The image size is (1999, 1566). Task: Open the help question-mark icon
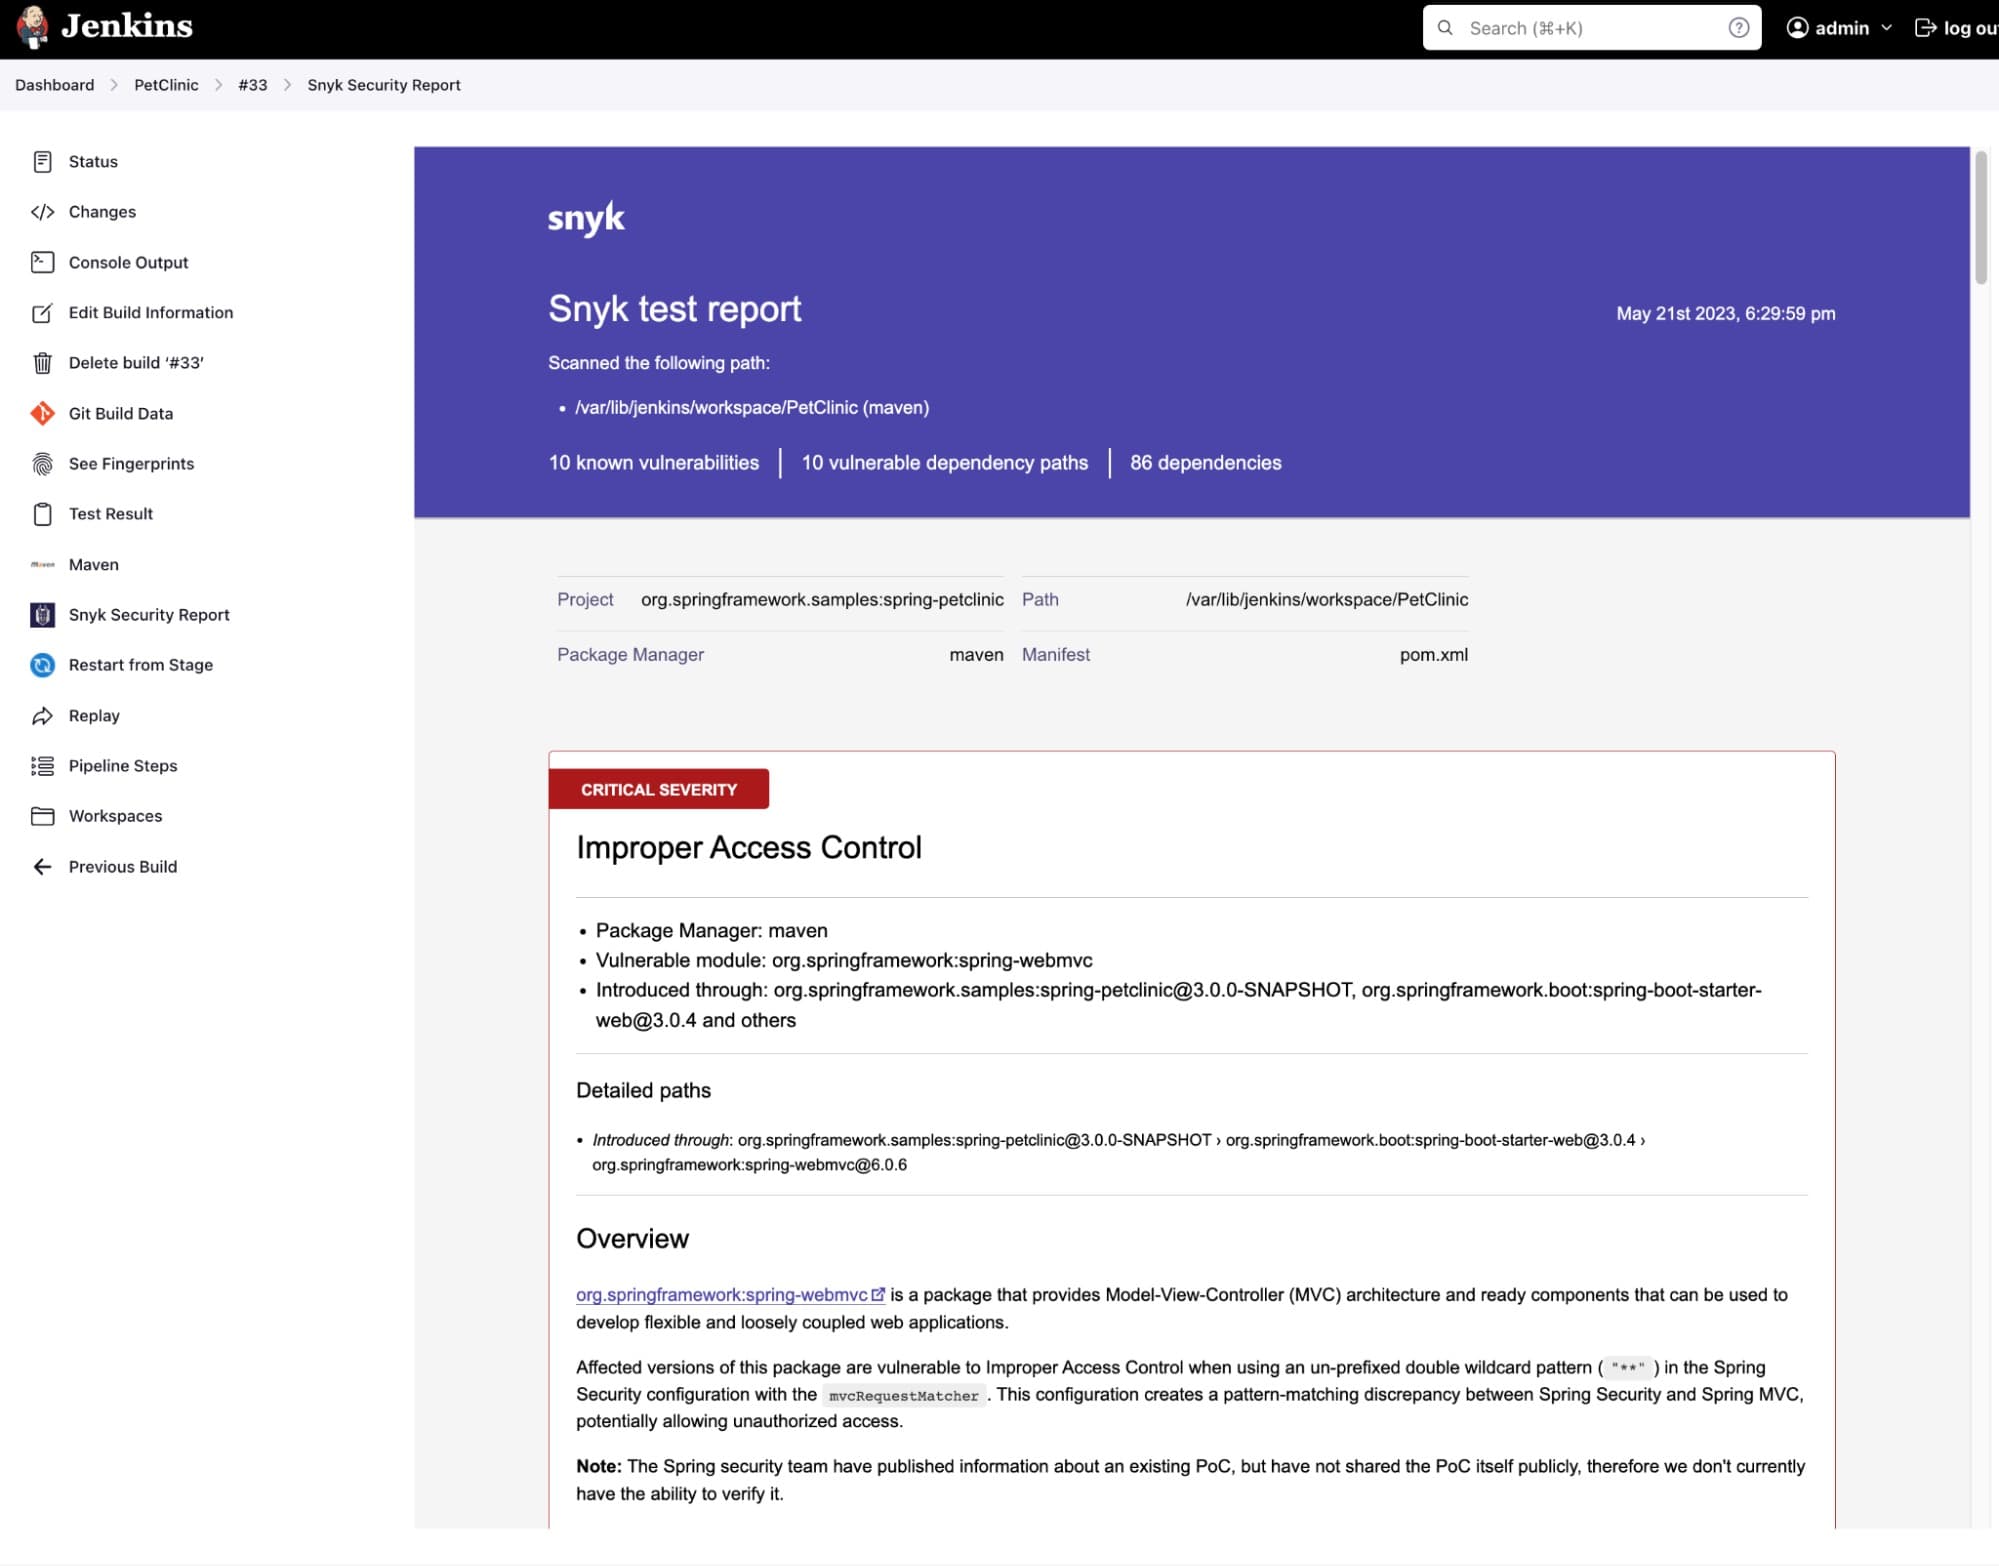1739,27
